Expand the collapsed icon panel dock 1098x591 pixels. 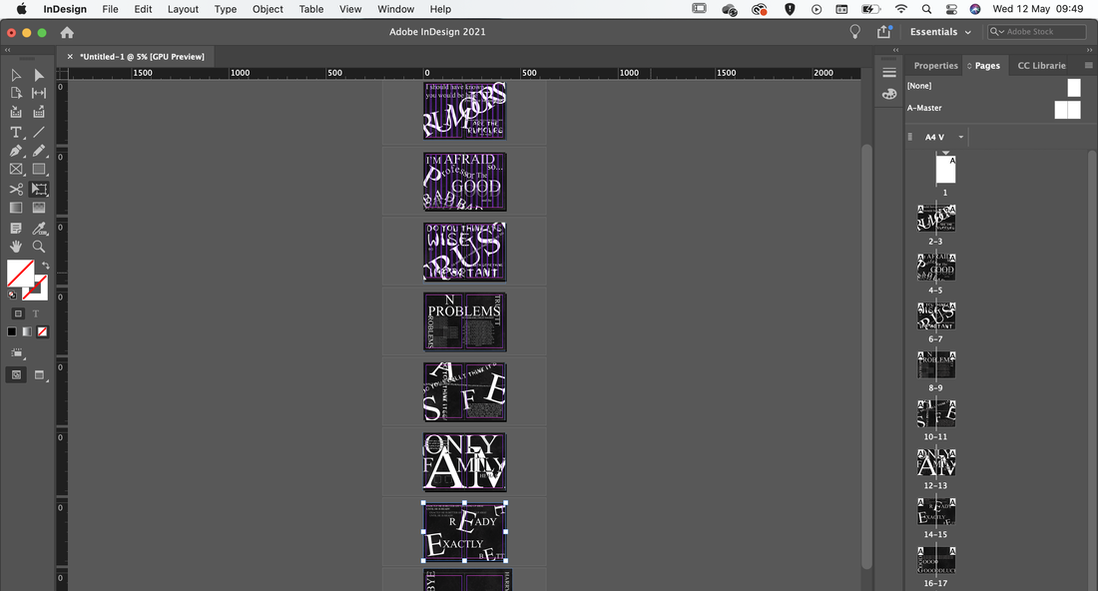click(x=896, y=50)
